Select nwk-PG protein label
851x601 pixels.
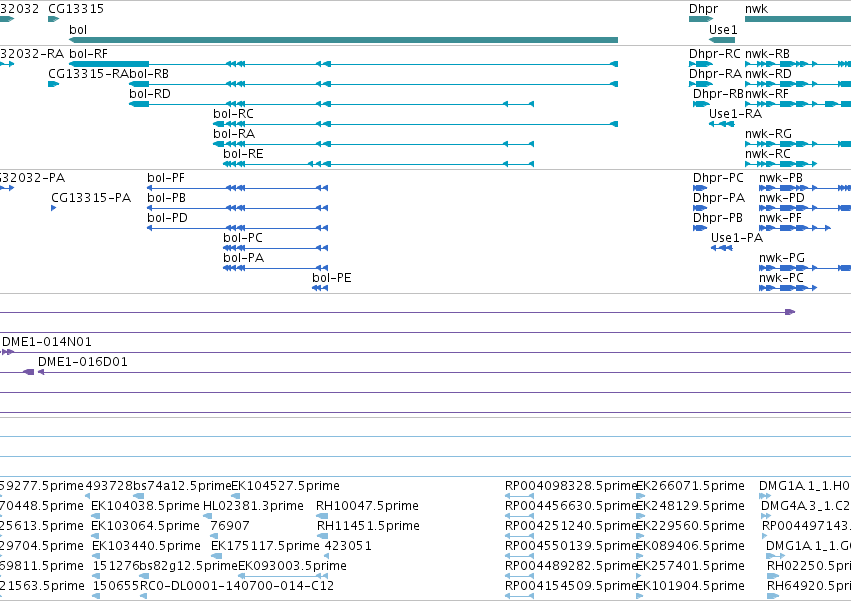(782, 258)
